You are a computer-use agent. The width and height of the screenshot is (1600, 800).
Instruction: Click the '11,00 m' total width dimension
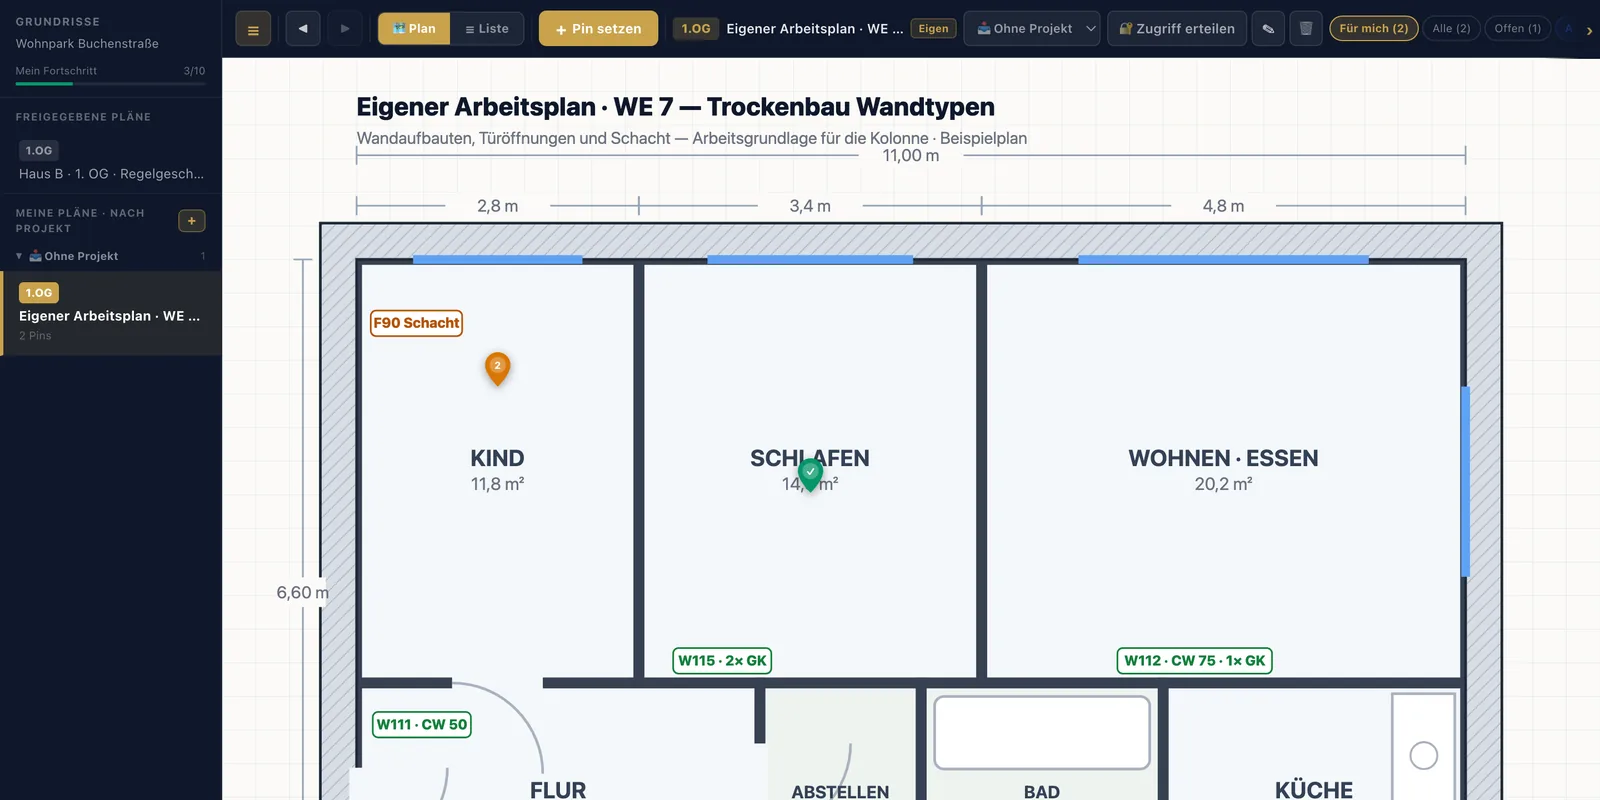pos(911,156)
